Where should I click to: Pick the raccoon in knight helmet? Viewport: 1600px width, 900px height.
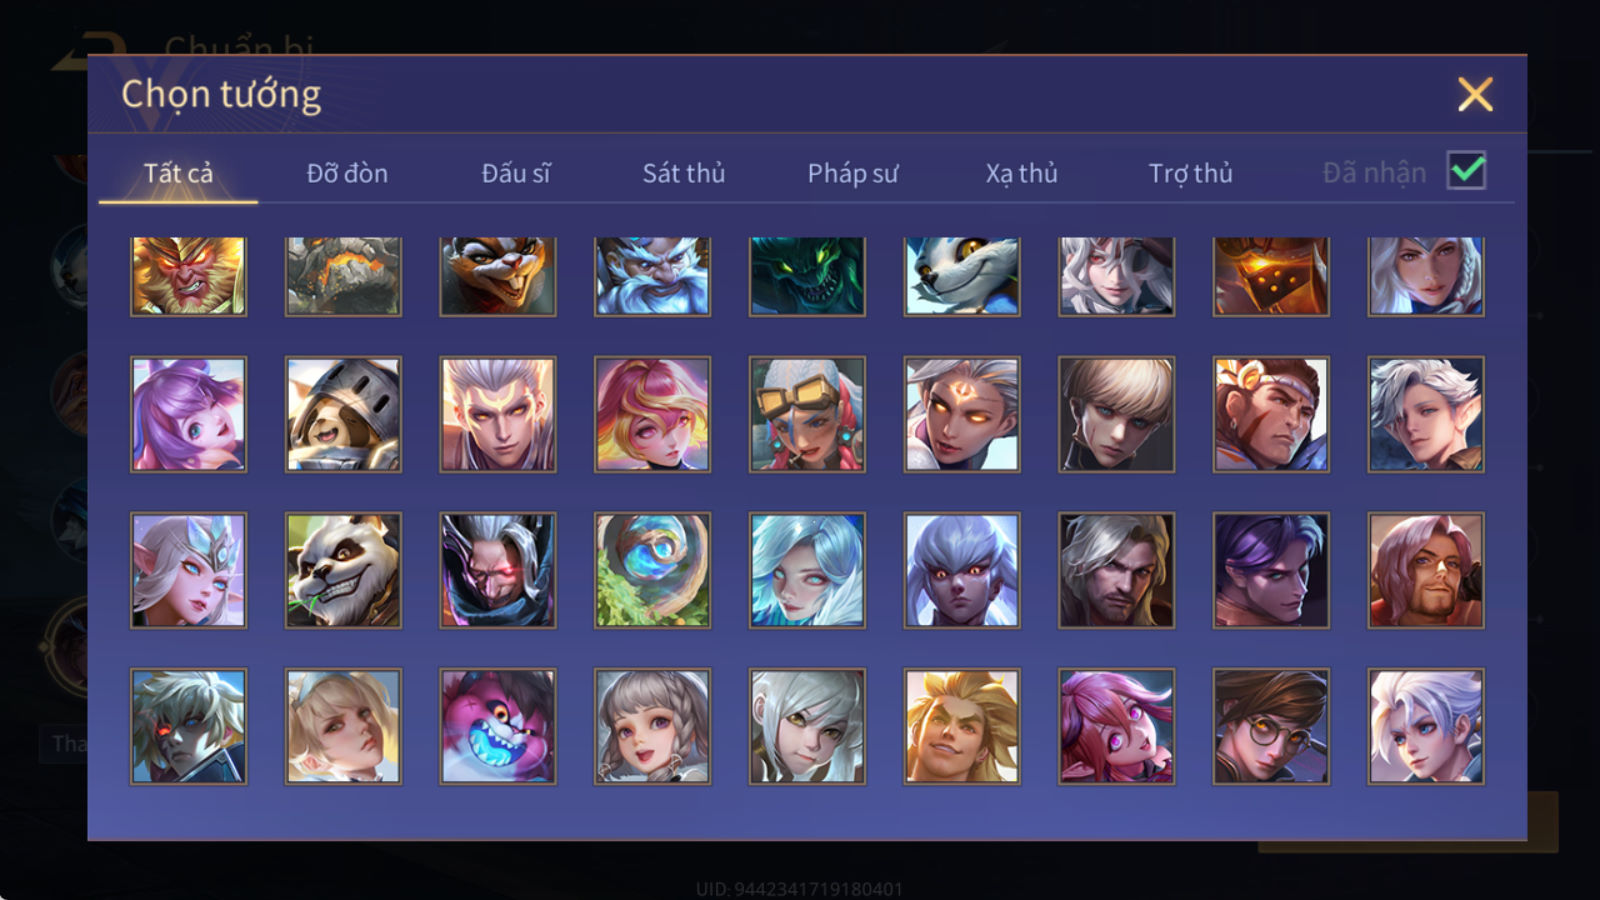coord(343,414)
